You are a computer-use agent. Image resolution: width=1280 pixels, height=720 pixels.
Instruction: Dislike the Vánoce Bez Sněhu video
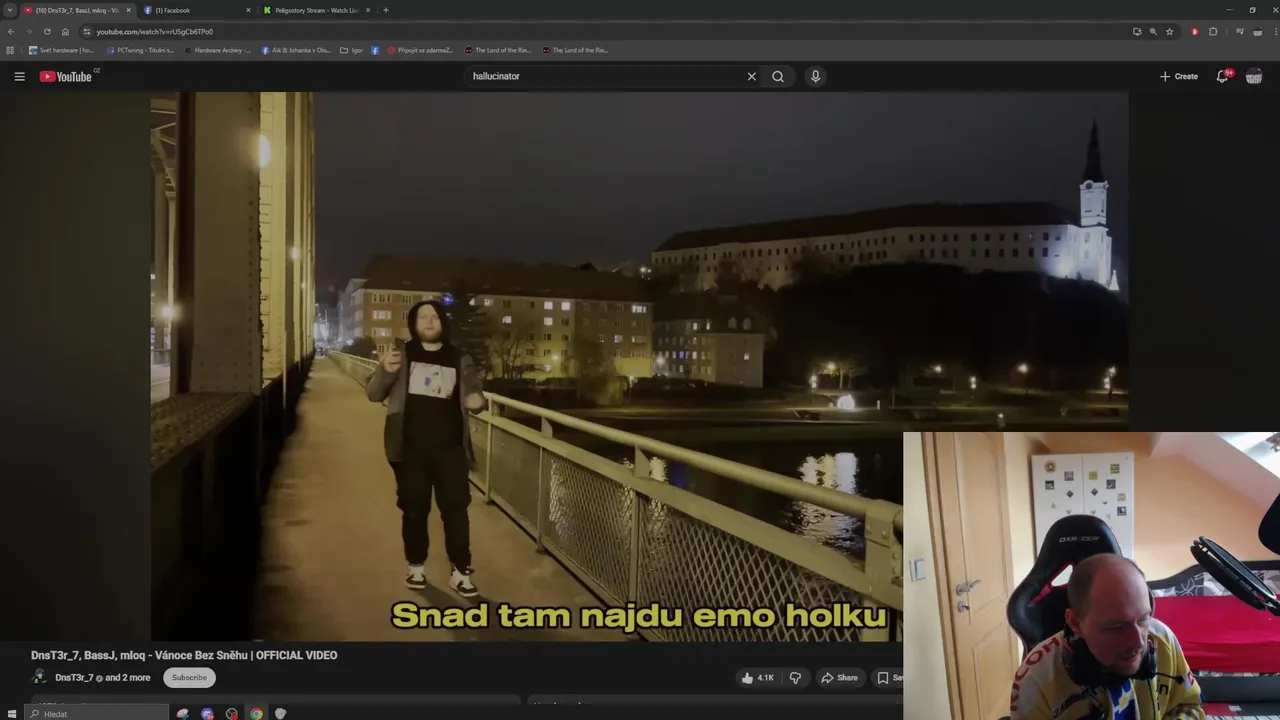[795, 678]
